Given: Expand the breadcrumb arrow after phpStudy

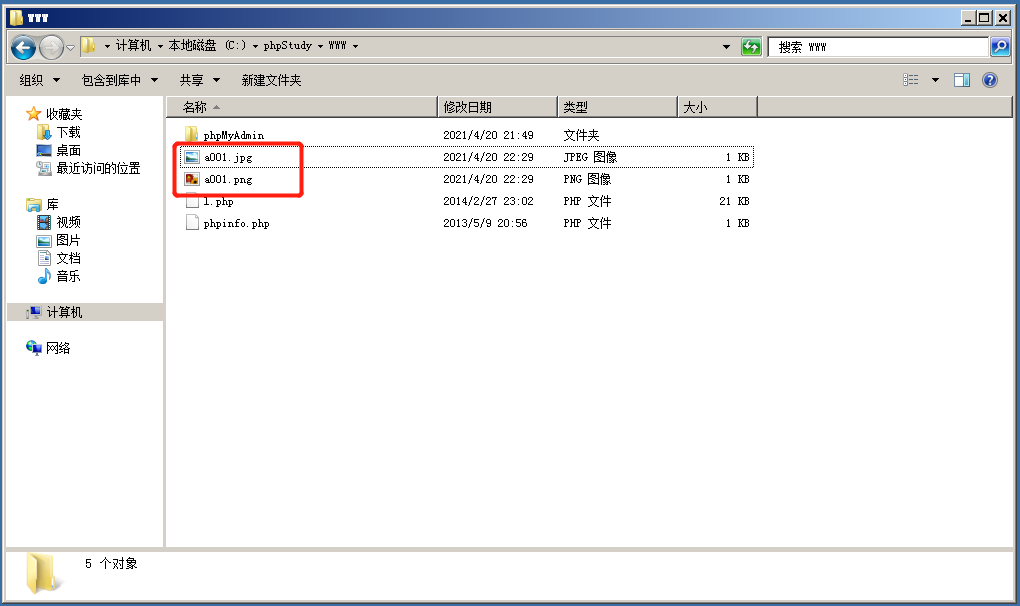Looking at the screenshot, I should [320, 46].
